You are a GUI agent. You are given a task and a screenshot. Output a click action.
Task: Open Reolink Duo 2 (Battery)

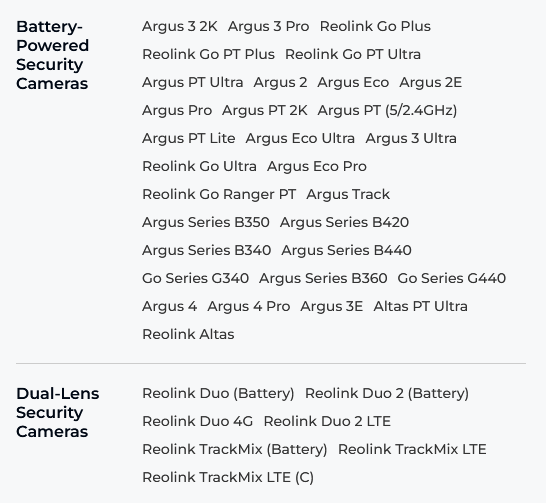coord(387,393)
